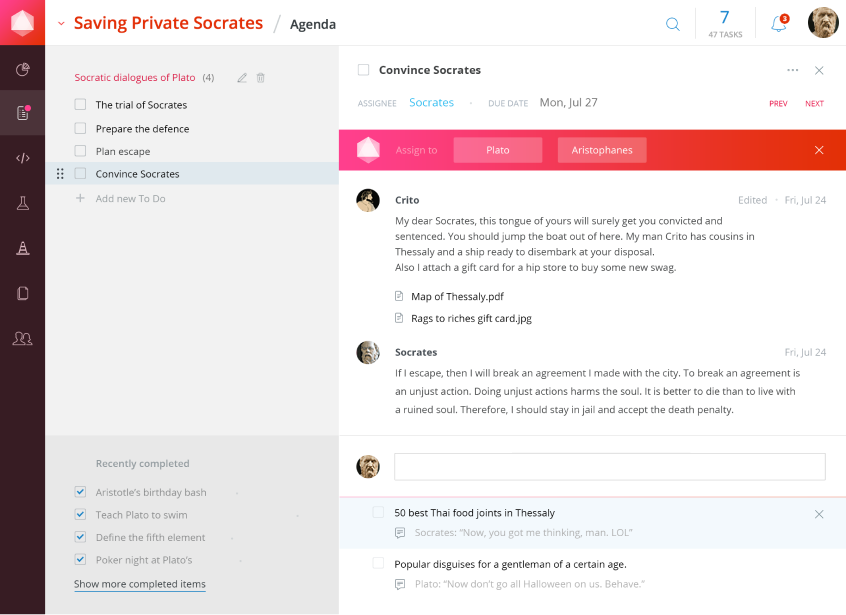Assign the task to Plato
The height and width of the screenshot is (615, 846).
coord(498,150)
